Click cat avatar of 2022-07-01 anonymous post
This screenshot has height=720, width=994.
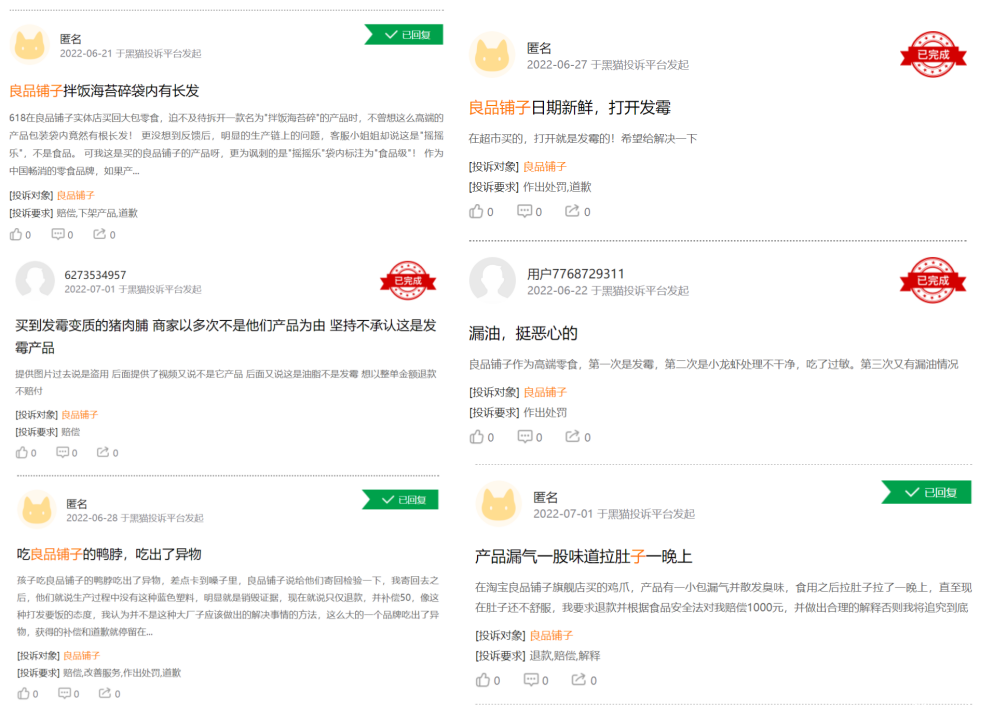(x=499, y=504)
